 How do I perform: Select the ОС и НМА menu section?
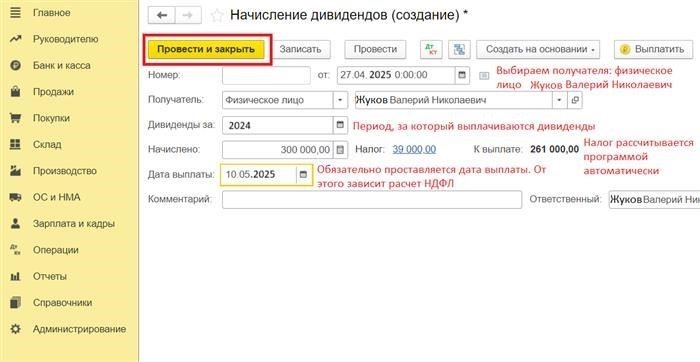coord(57,197)
